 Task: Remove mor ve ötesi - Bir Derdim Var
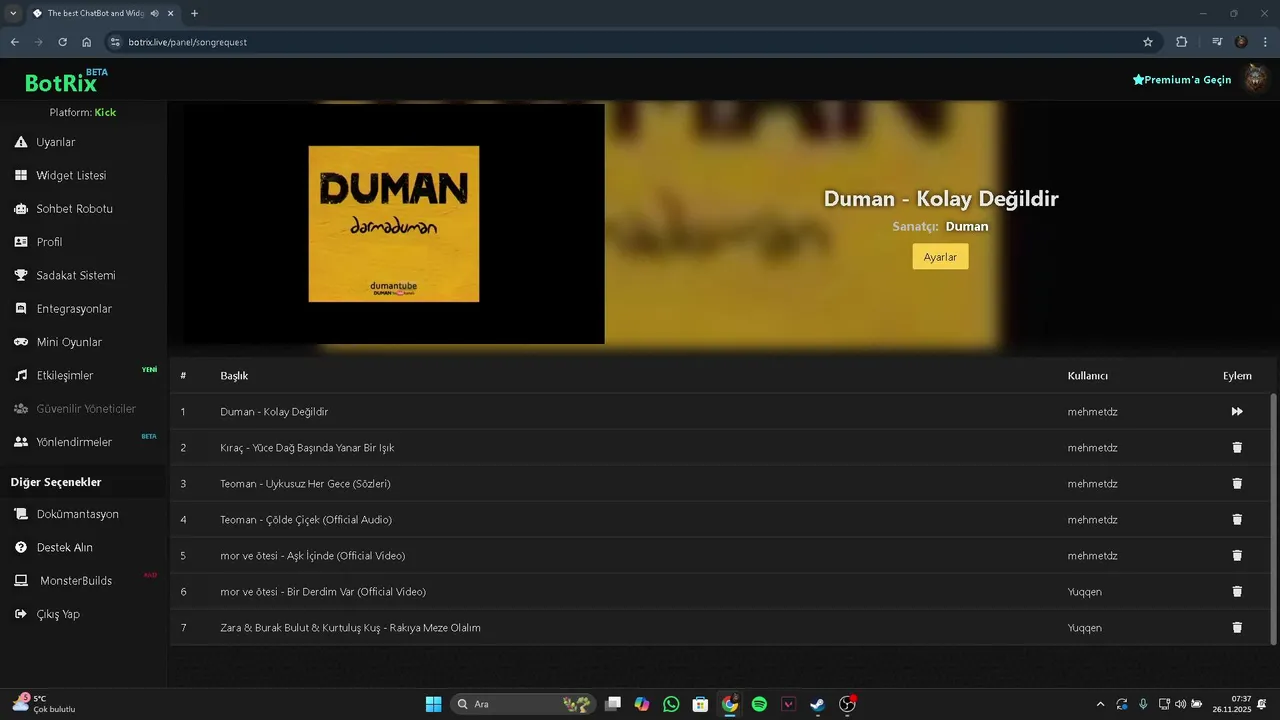pos(1237,592)
